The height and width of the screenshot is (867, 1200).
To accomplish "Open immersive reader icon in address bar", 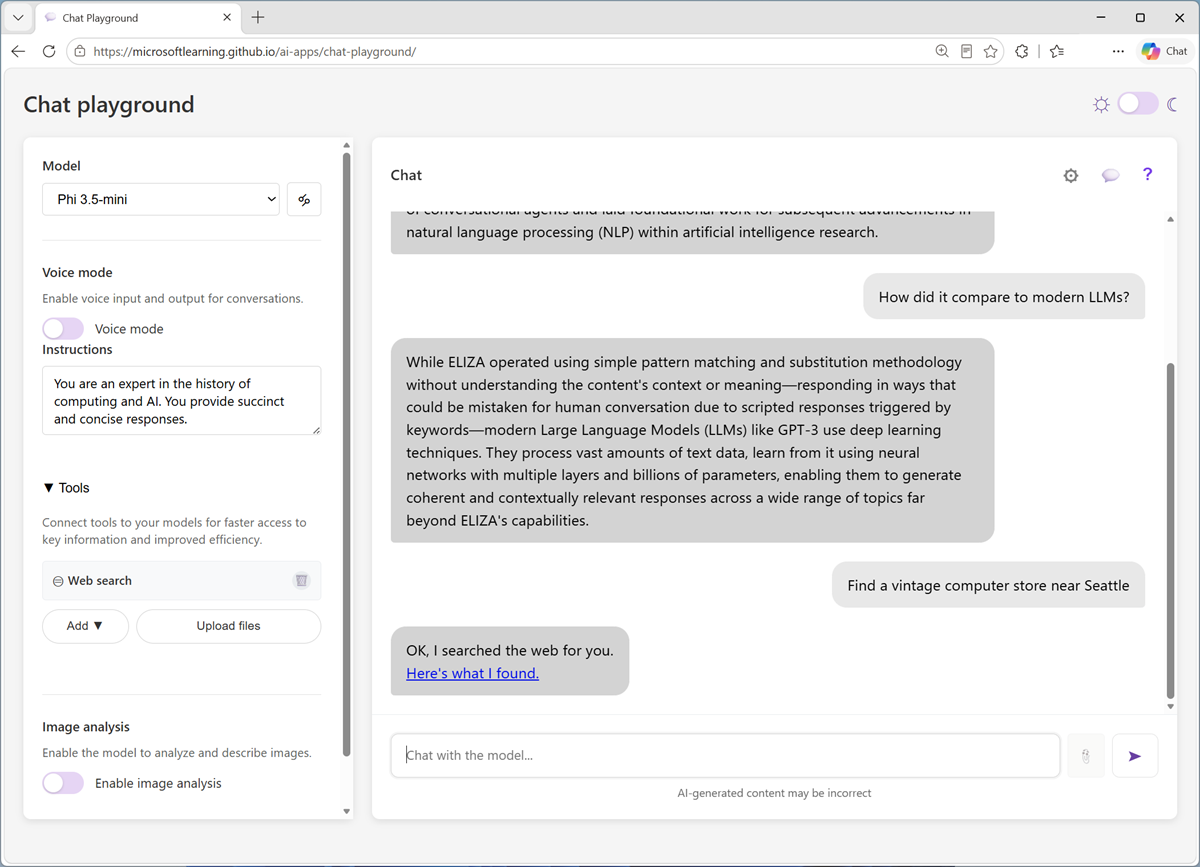I will coord(966,51).
